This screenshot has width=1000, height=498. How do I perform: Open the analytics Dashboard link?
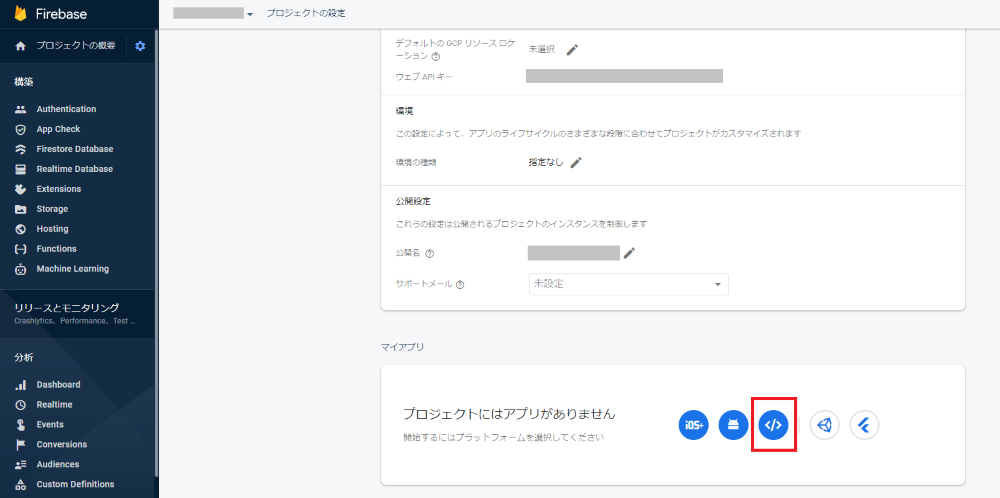(x=58, y=384)
